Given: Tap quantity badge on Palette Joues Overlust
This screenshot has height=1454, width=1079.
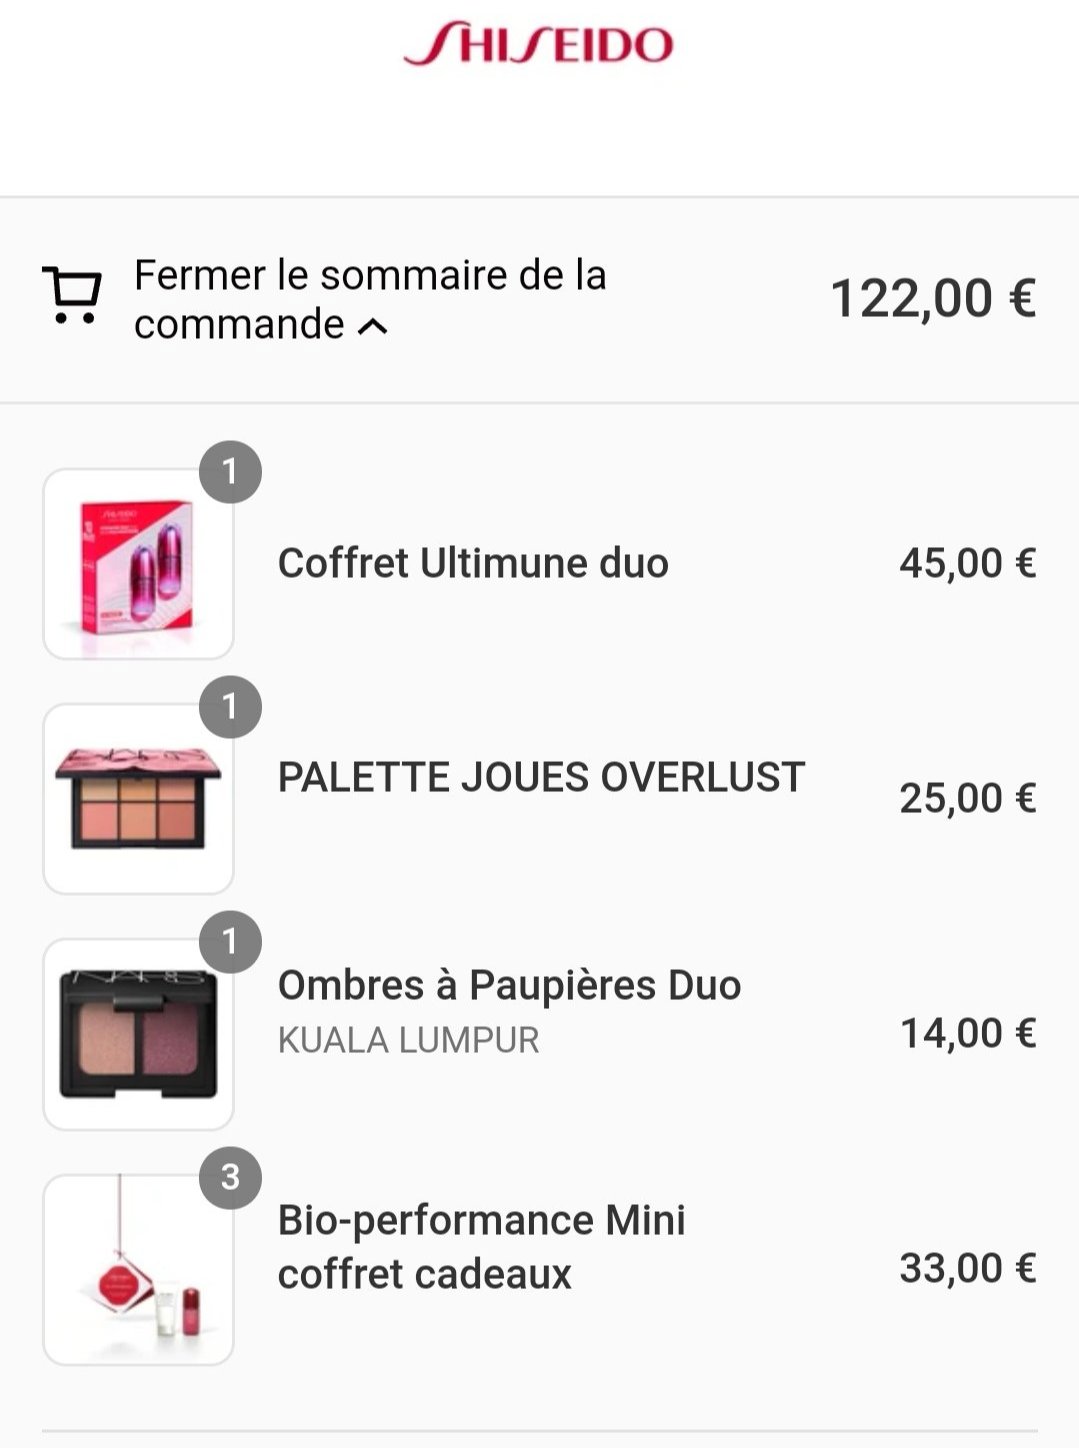Looking at the screenshot, I should coord(230,706).
